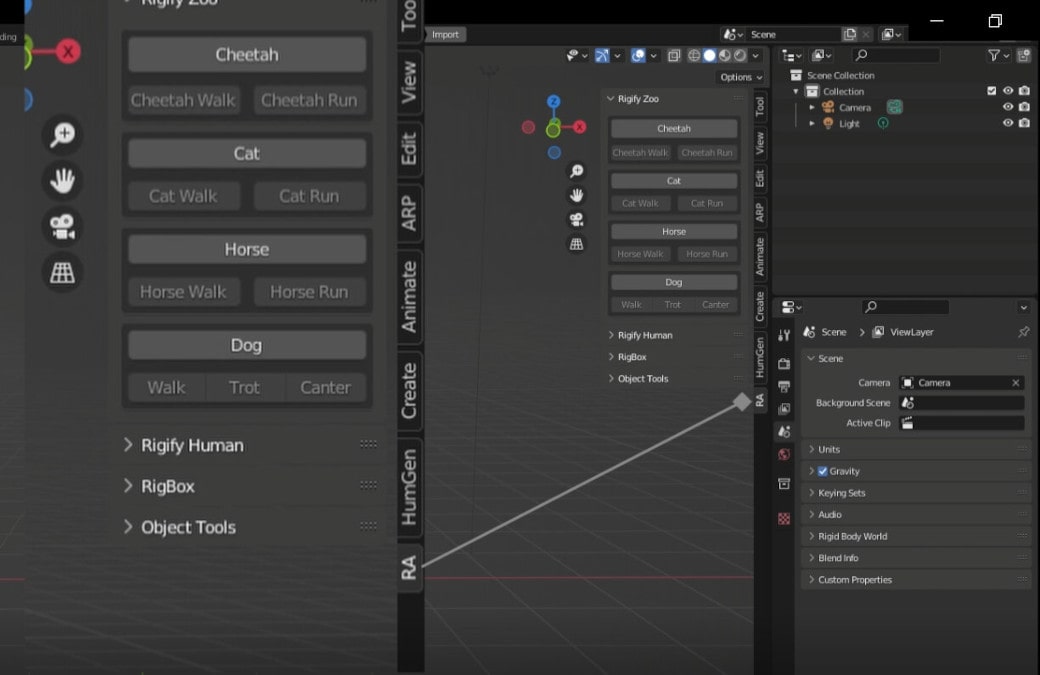
Task: Toggle X-ray icon in viewport header
Action: coord(674,56)
